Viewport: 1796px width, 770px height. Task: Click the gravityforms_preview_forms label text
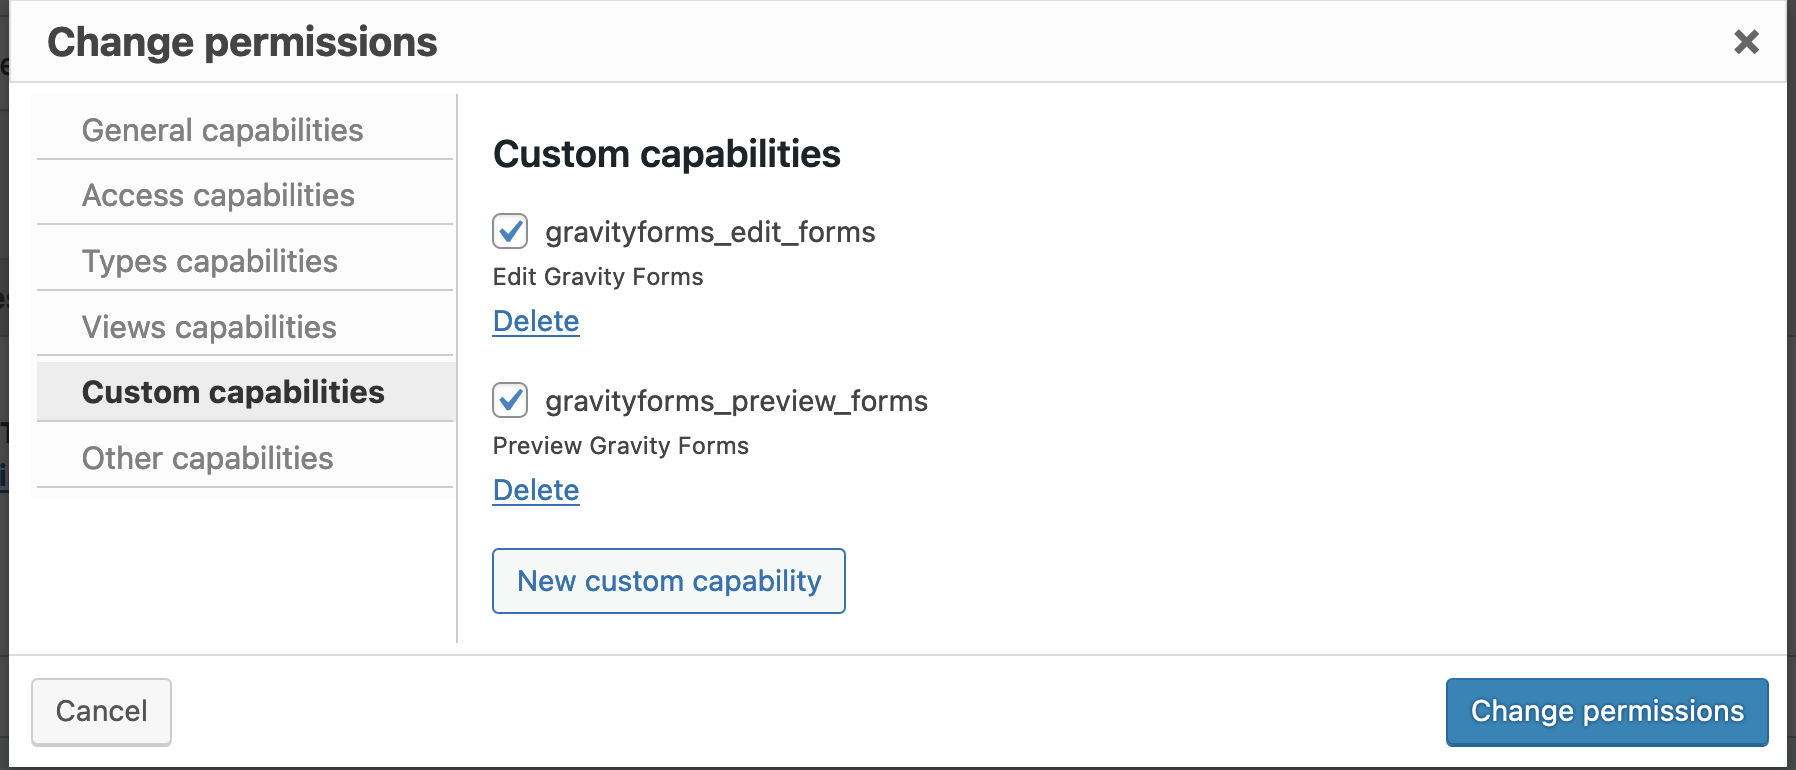(736, 401)
